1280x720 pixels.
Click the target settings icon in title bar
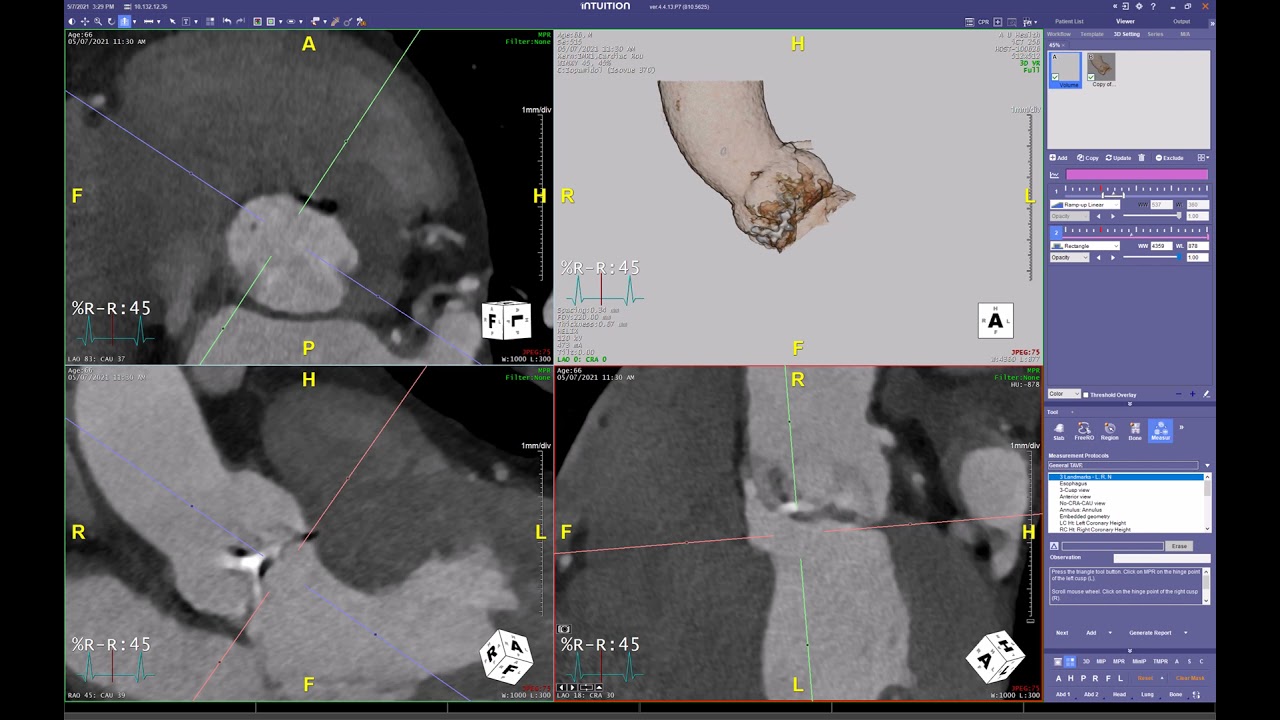[x=1139, y=7]
